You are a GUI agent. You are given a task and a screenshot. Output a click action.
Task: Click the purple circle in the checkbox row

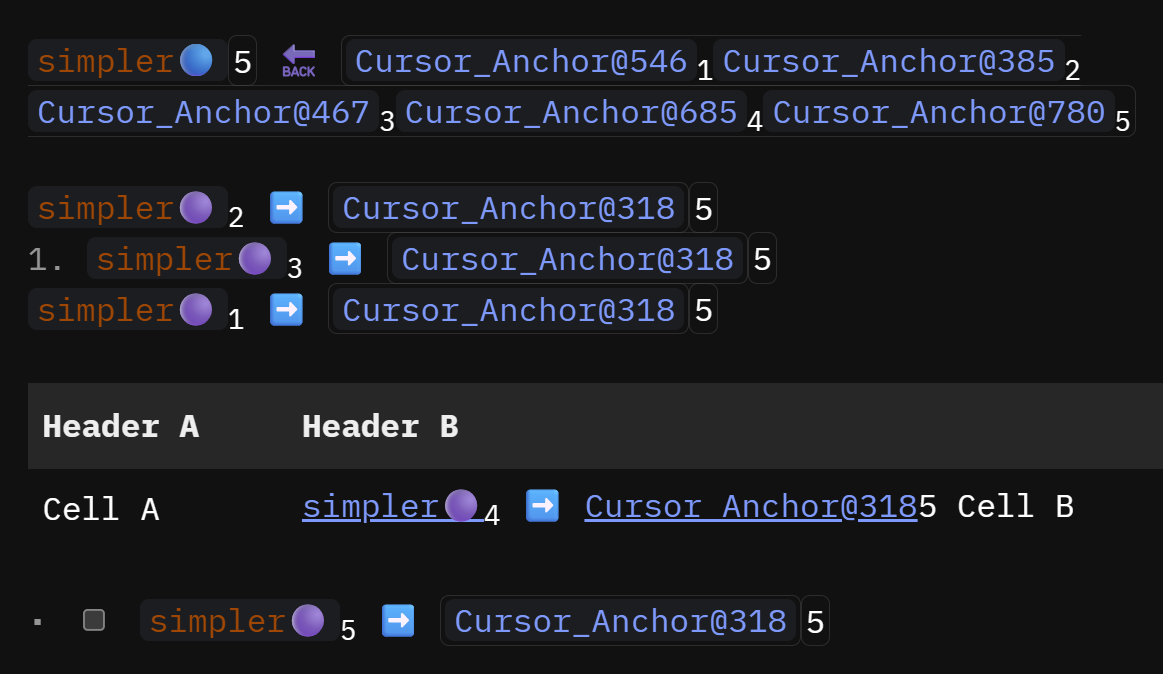click(308, 621)
